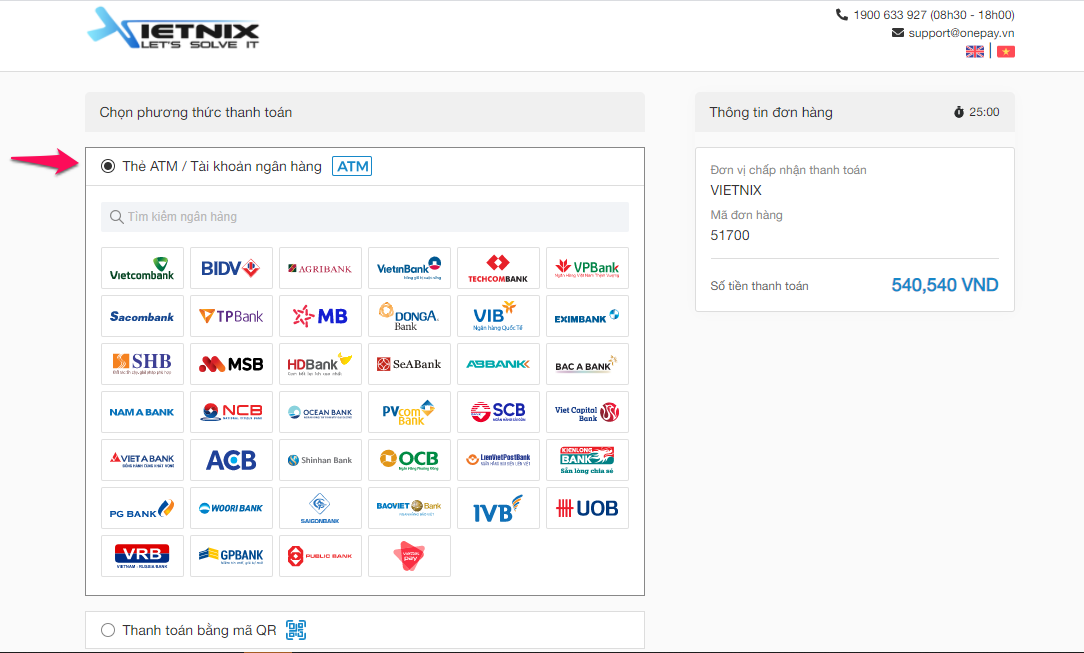Pick HDBank from the grid
The image size is (1084, 653).
coord(321,364)
